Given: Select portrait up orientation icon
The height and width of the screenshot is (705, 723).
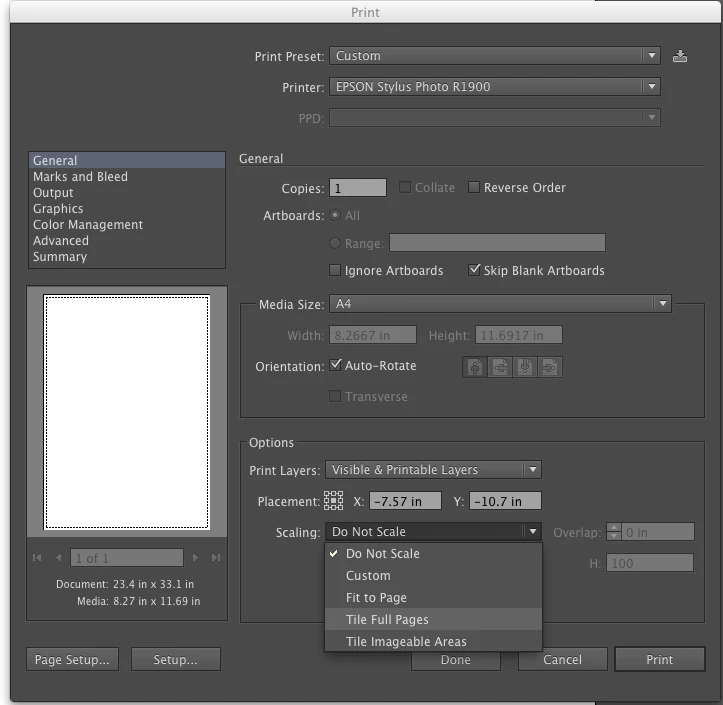Looking at the screenshot, I should click(x=475, y=367).
